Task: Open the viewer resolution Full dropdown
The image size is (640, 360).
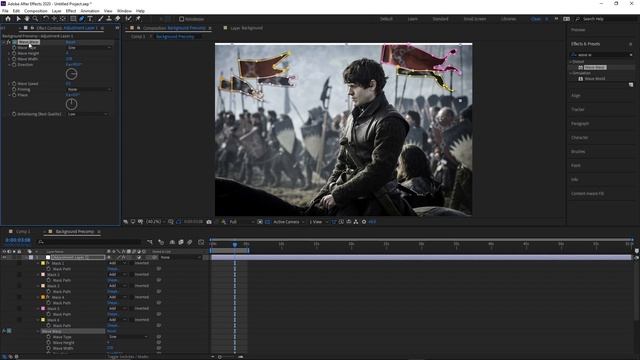Action: tap(240, 222)
